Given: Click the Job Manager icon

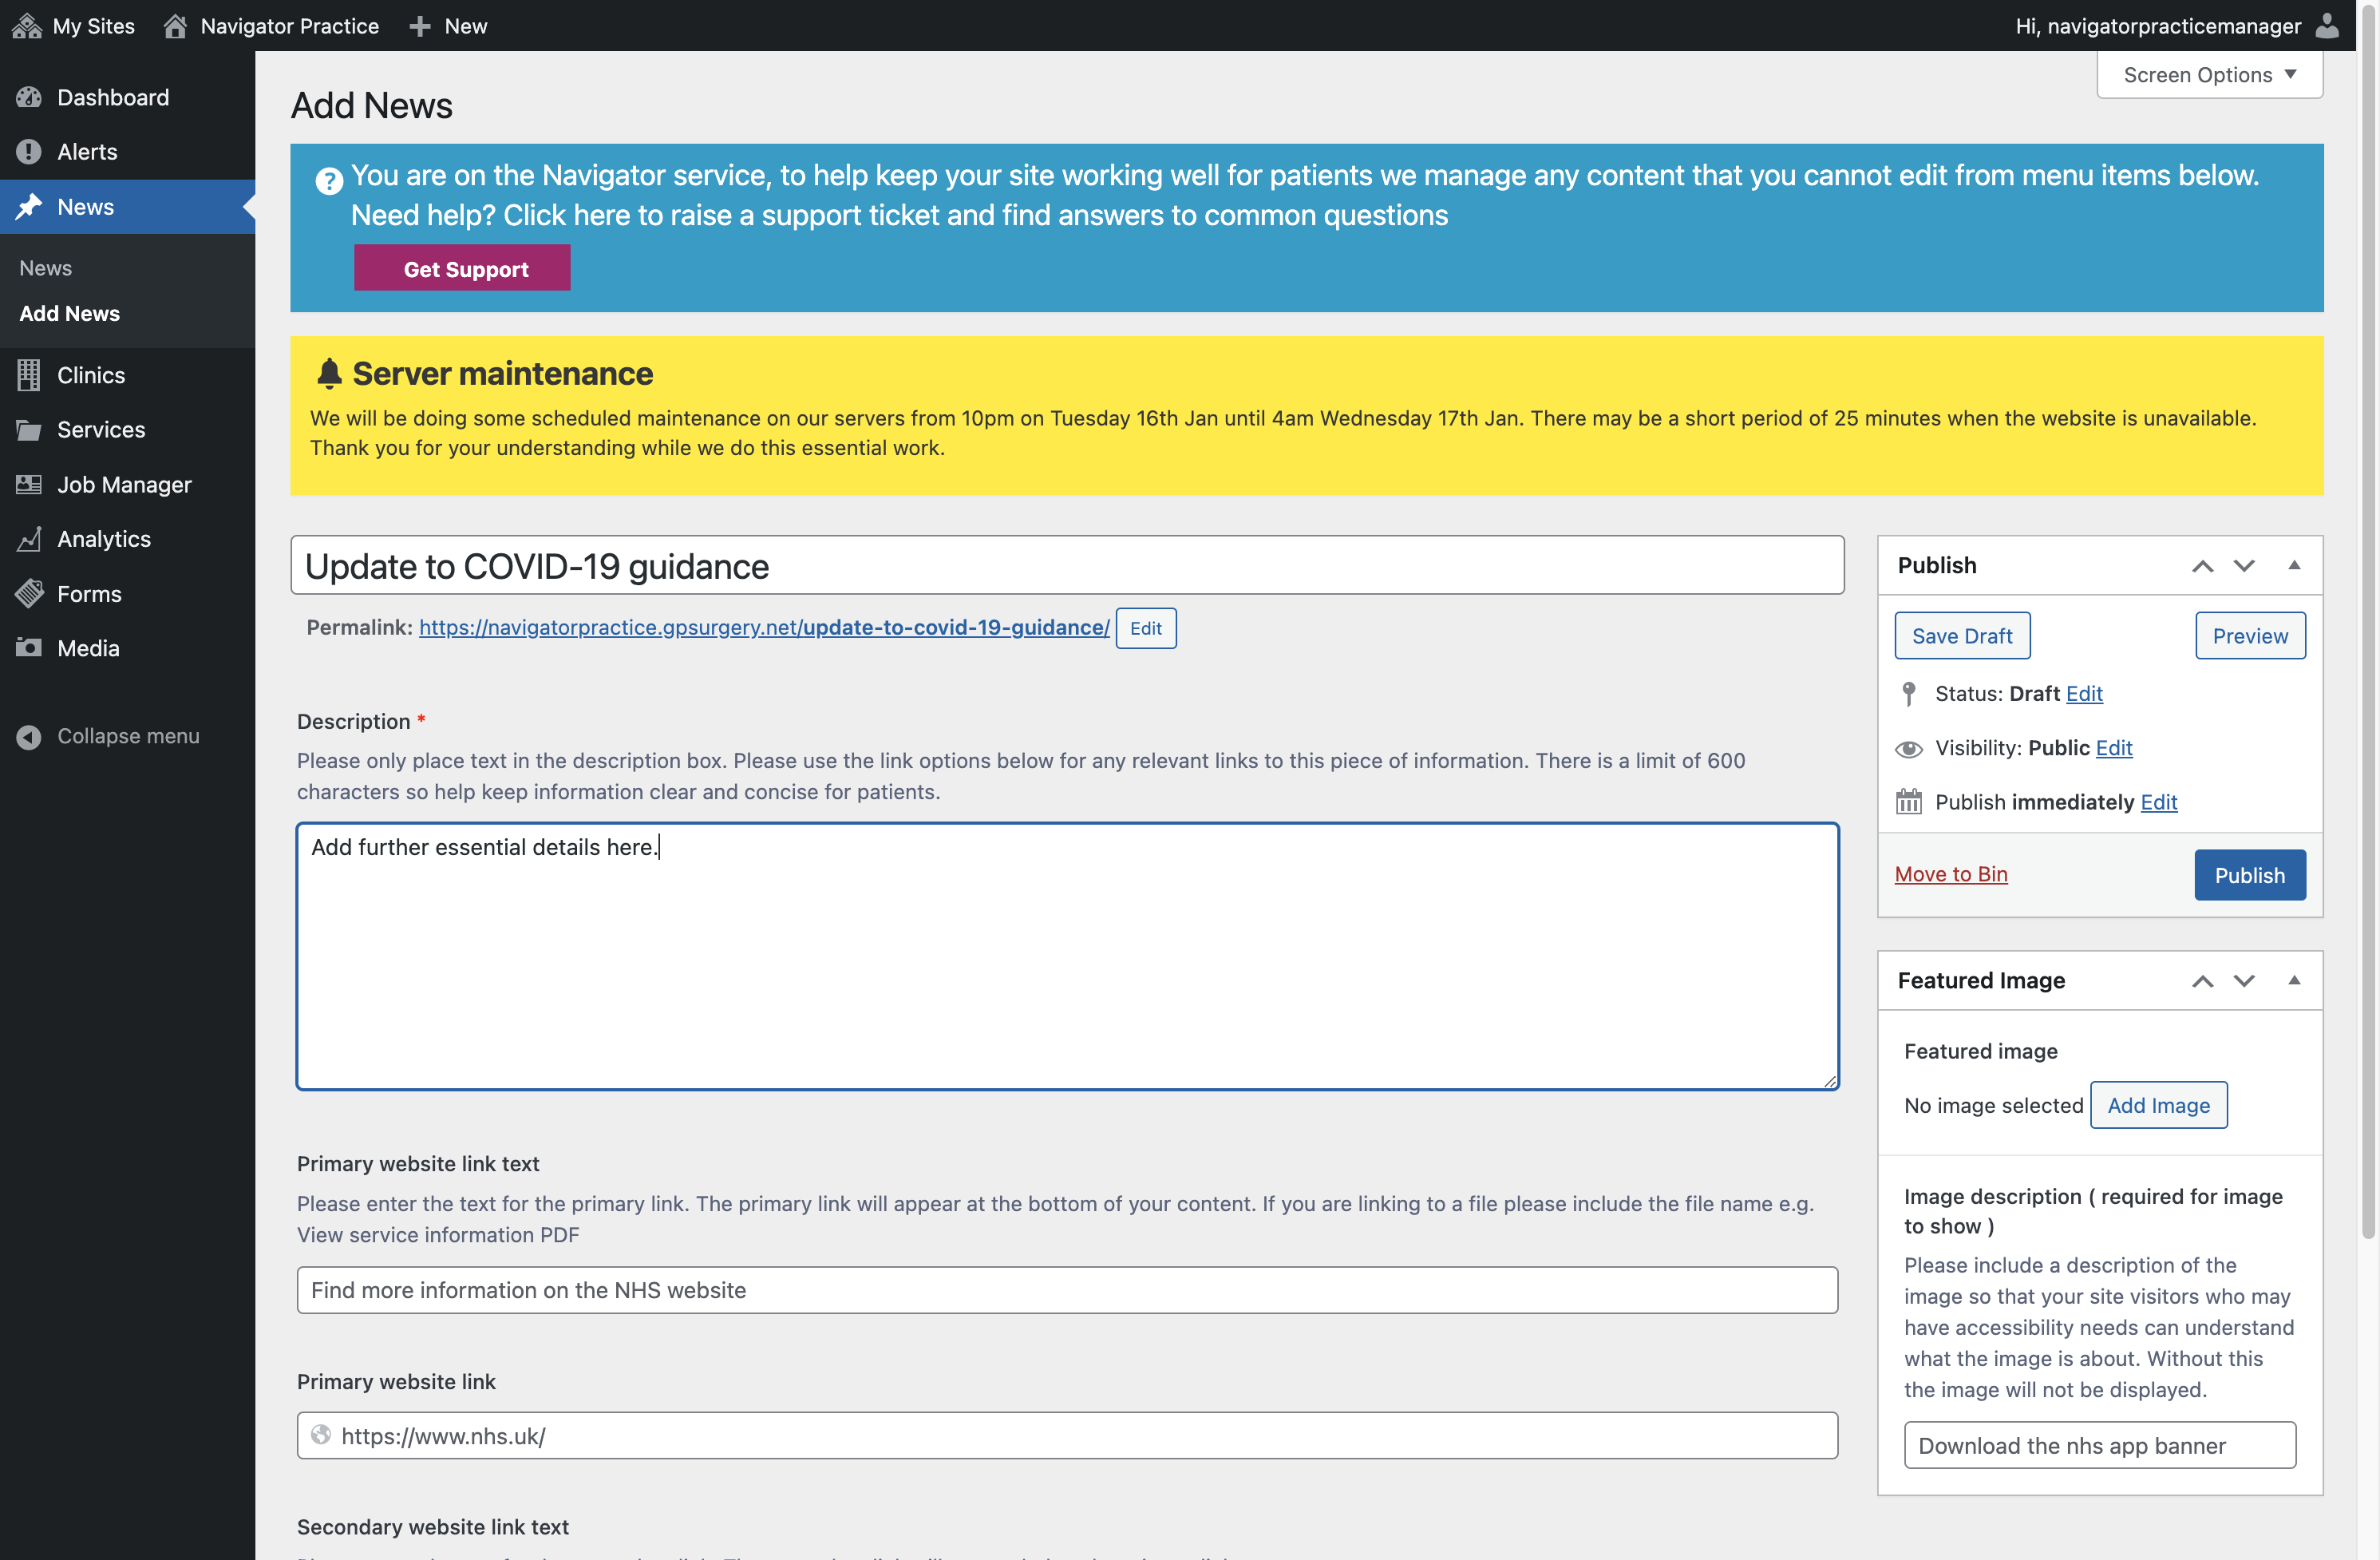Looking at the screenshot, I should (x=29, y=485).
